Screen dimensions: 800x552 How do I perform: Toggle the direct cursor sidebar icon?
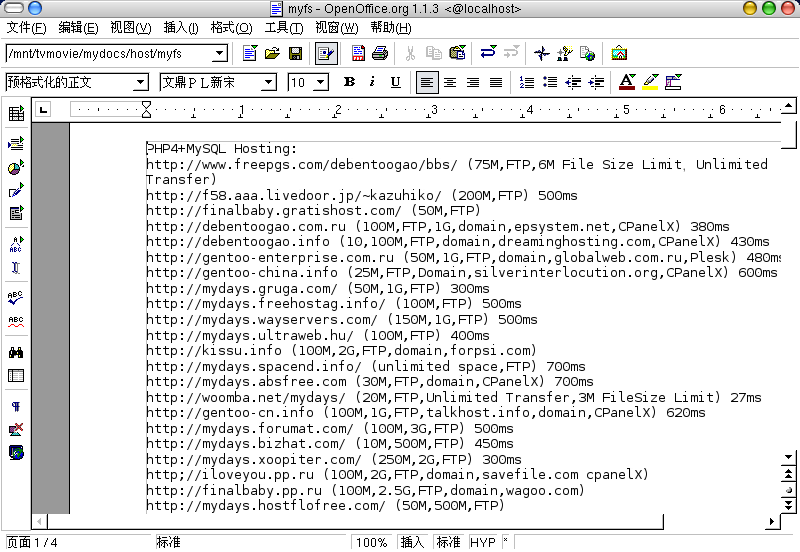click(16, 268)
